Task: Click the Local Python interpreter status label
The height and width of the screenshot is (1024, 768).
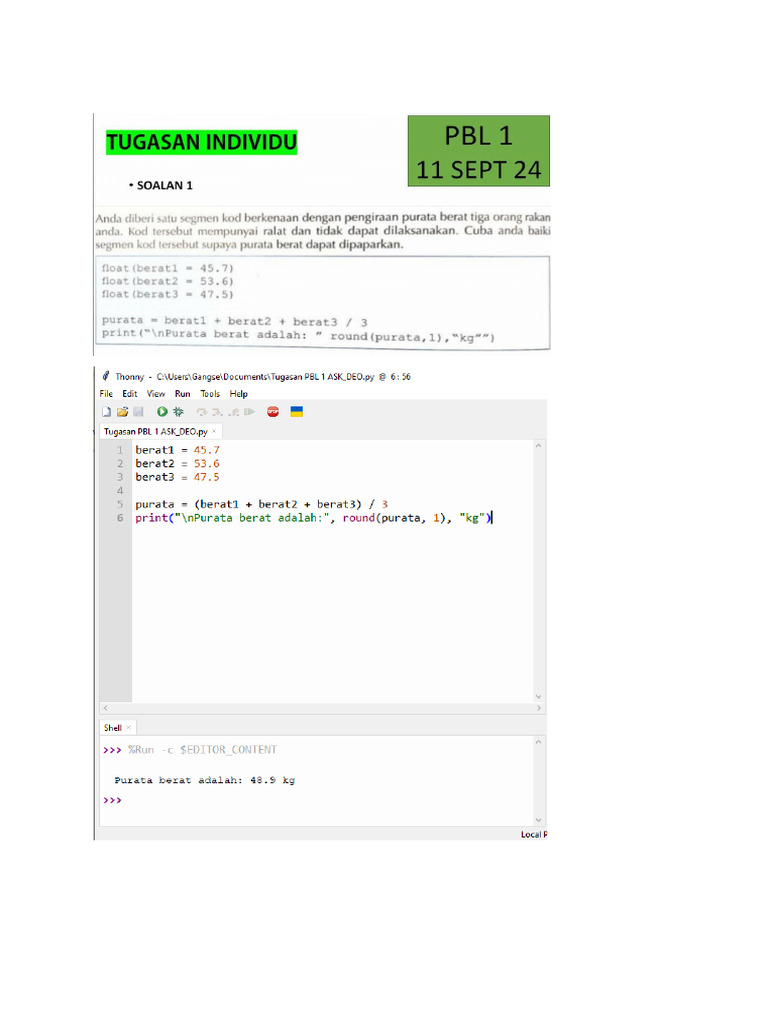Action: point(534,835)
